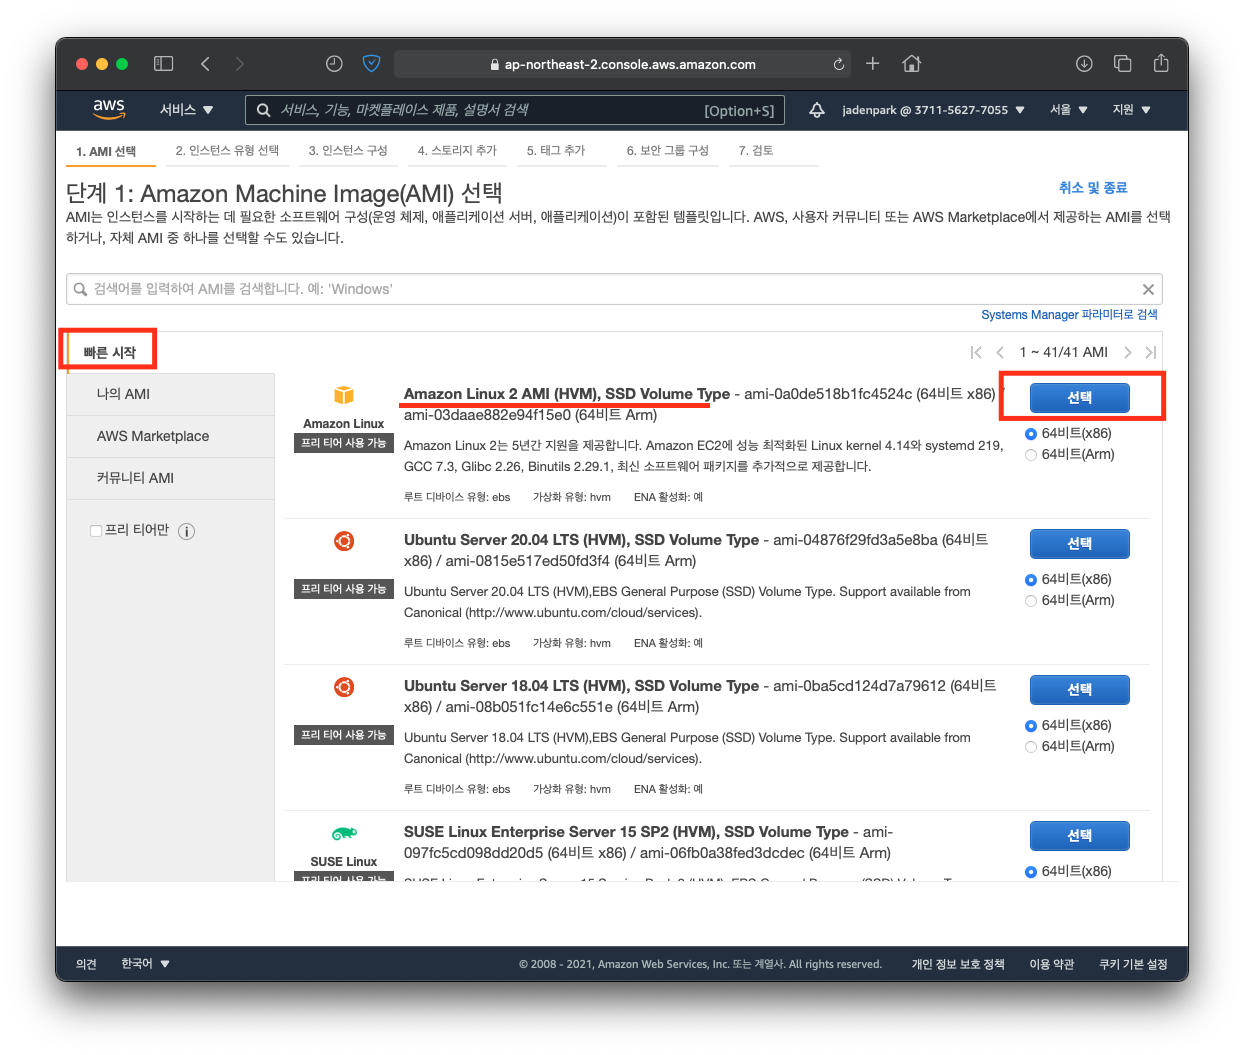
Task: Click the Ubuntu 18.04 logo icon
Action: [x=344, y=687]
